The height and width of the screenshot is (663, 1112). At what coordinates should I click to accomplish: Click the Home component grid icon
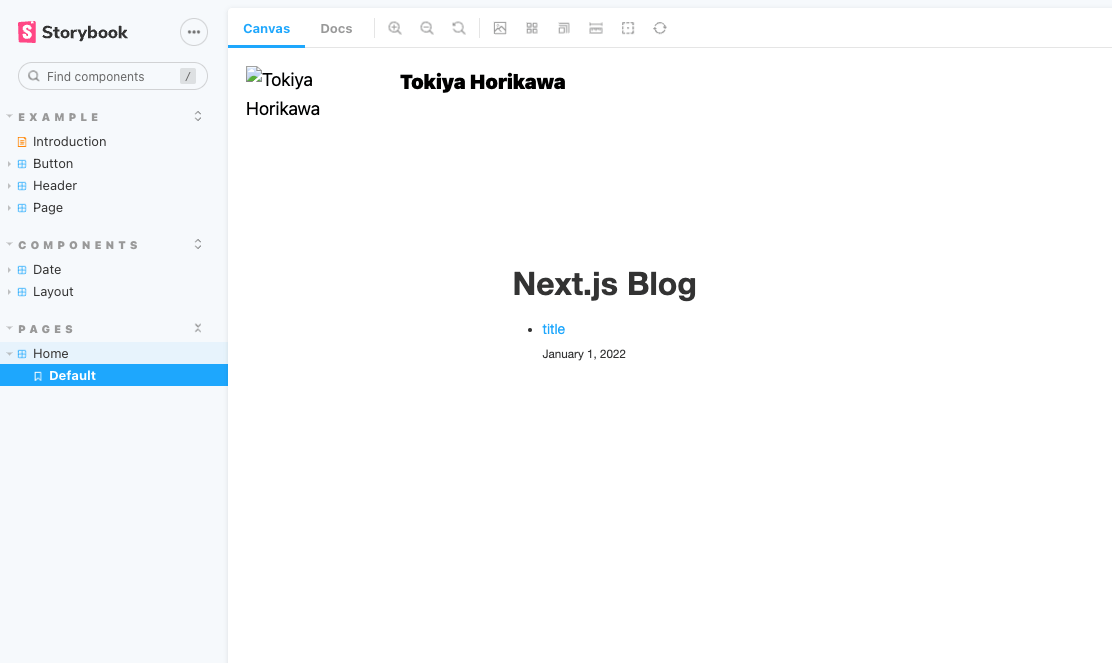(x=22, y=354)
